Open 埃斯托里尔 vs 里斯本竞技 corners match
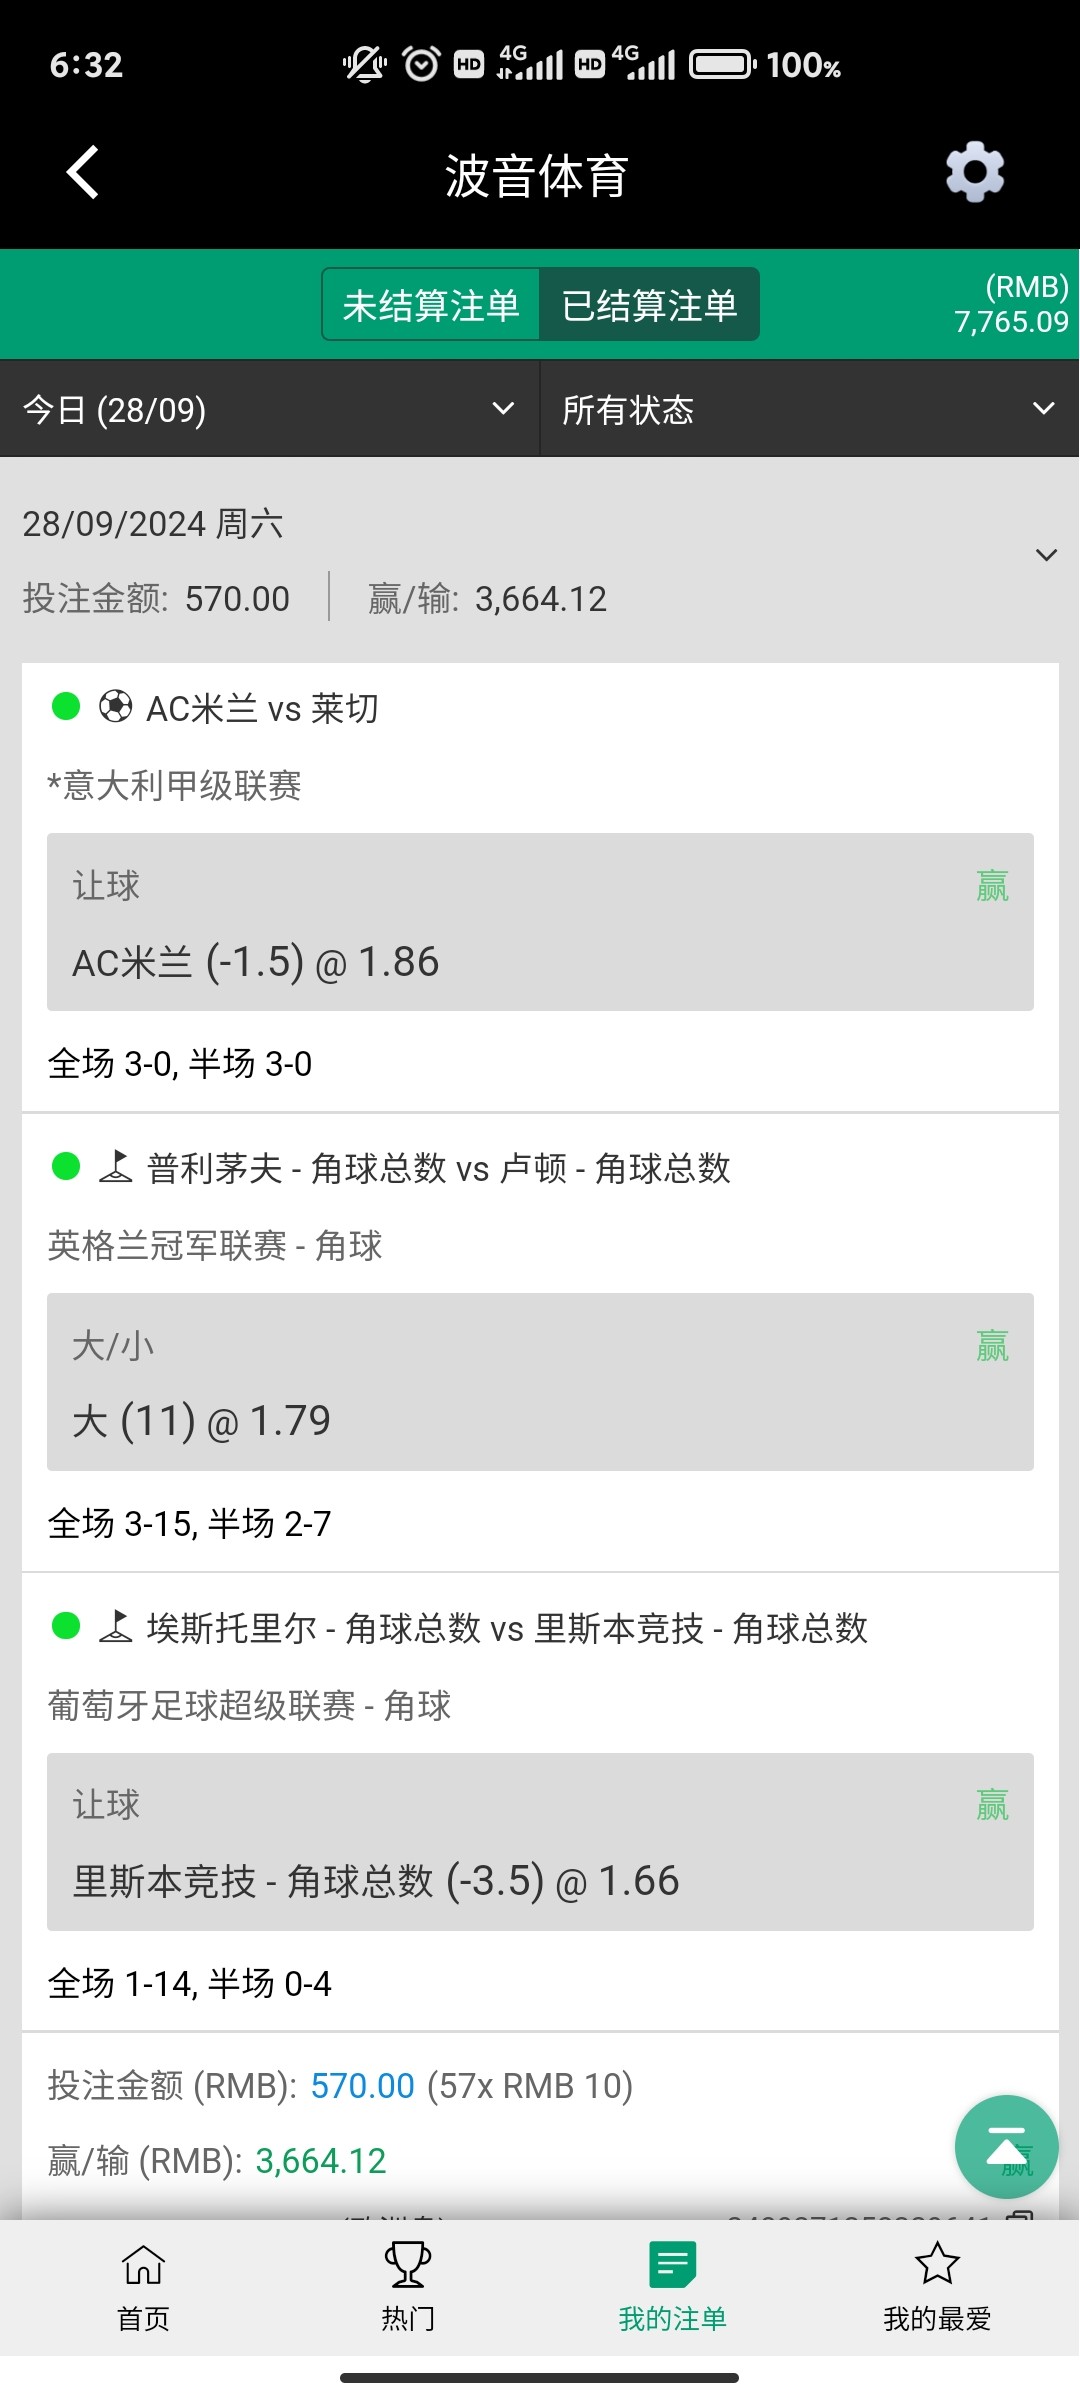Image resolution: width=1080 pixels, height=2400 pixels. click(506, 1629)
